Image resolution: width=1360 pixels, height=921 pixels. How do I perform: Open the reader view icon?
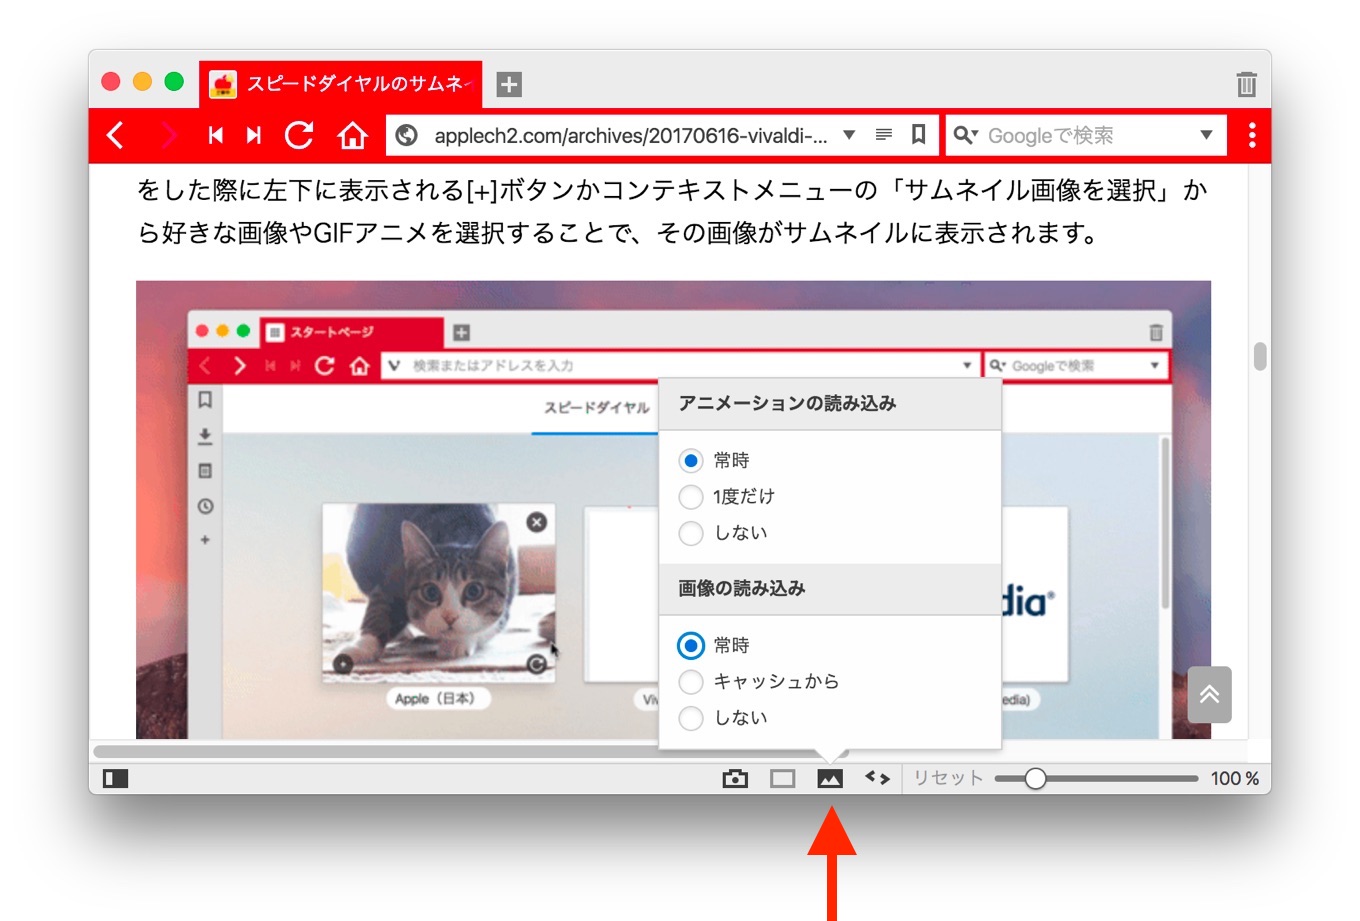coord(883,135)
